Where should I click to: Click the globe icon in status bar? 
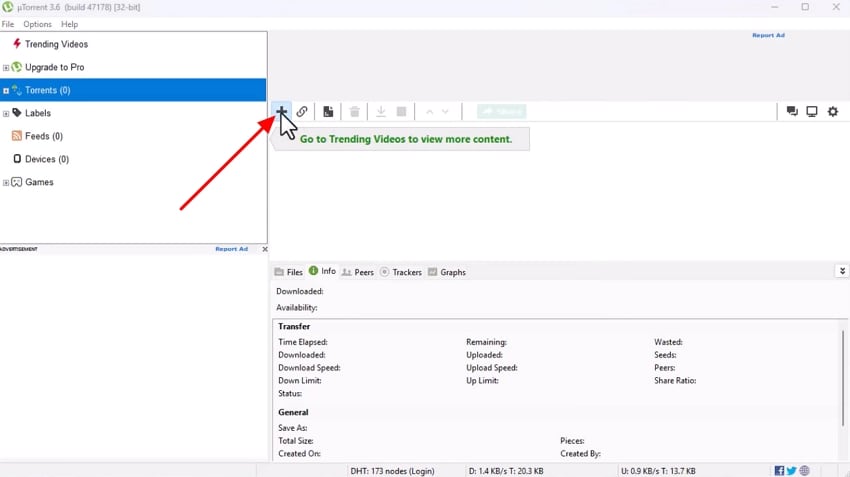[x=804, y=470]
